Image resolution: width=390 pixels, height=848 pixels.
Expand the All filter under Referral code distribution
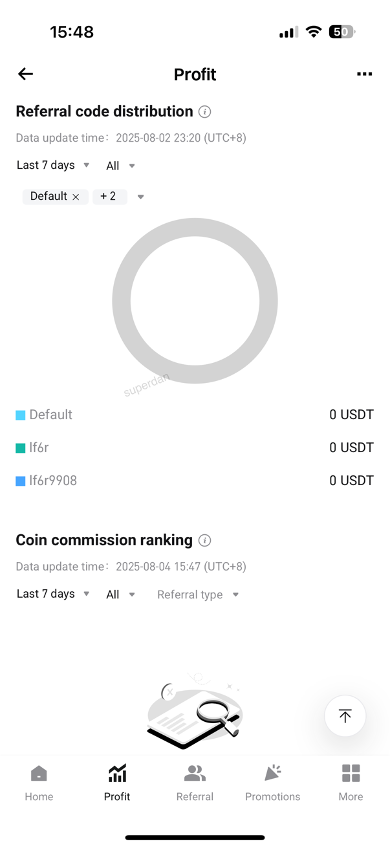tap(120, 166)
